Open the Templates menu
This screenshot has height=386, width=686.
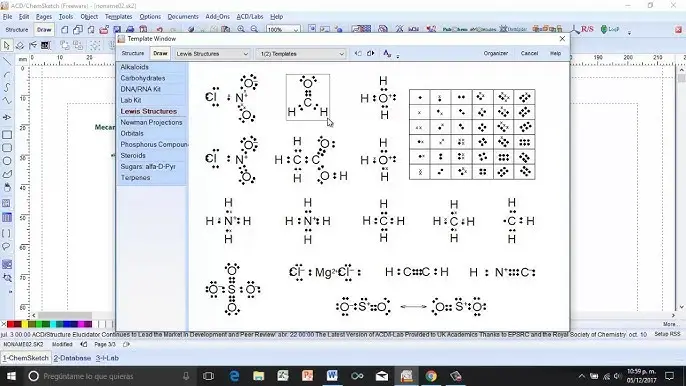pos(118,17)
